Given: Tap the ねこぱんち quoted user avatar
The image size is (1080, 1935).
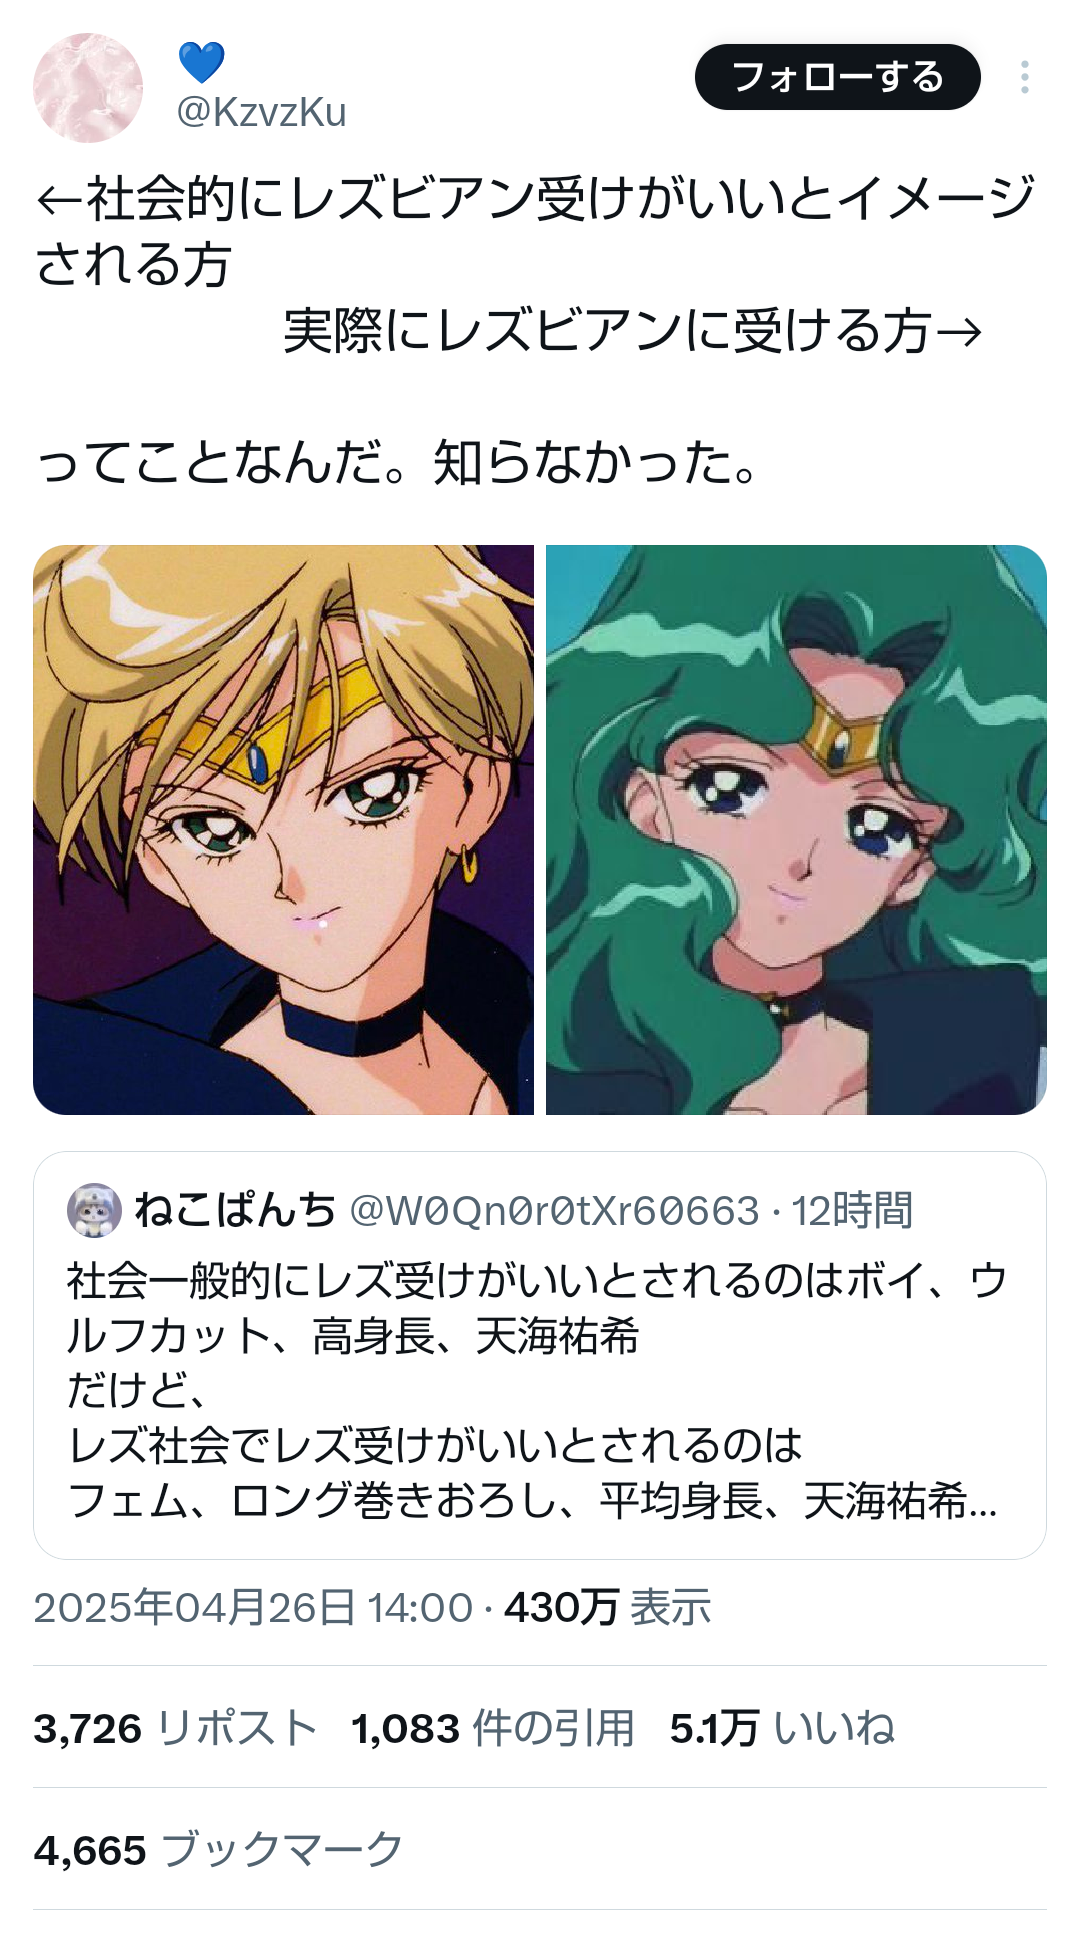Looking at the screenshot, I should (x=94, y=1210).
